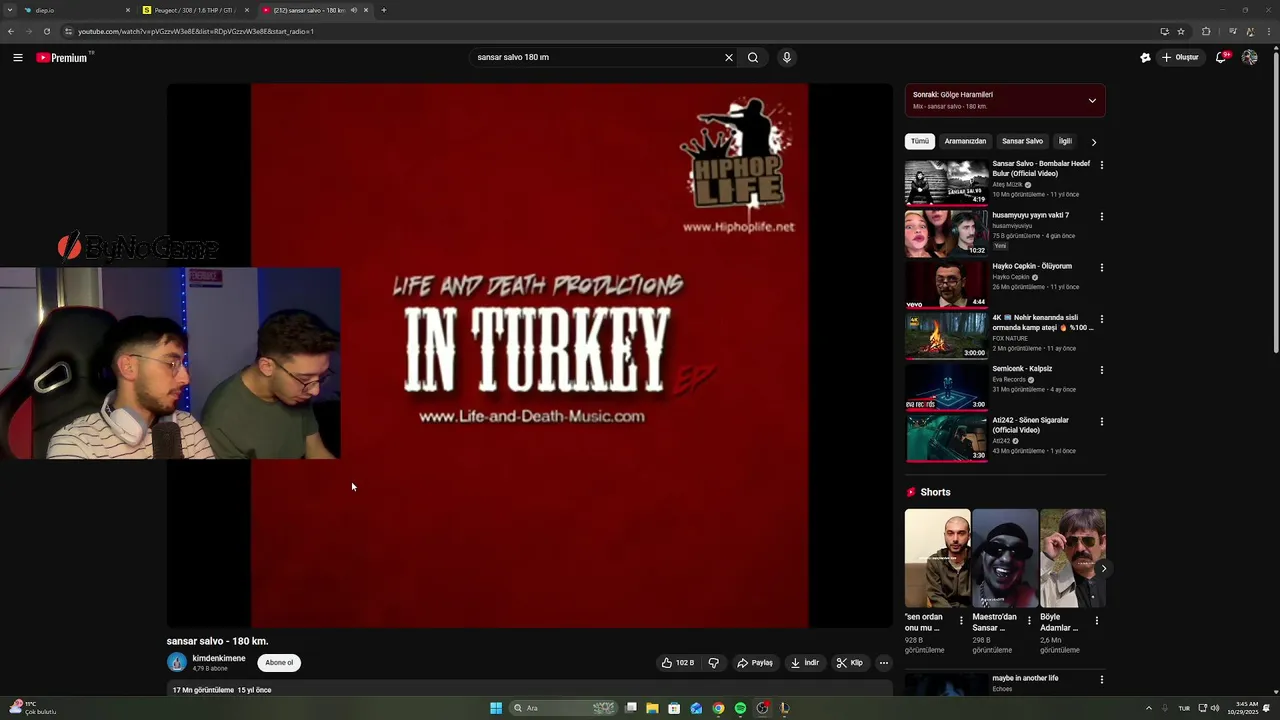Open options for Sansar Salvo Bombalar video

tap(1102, 164)
